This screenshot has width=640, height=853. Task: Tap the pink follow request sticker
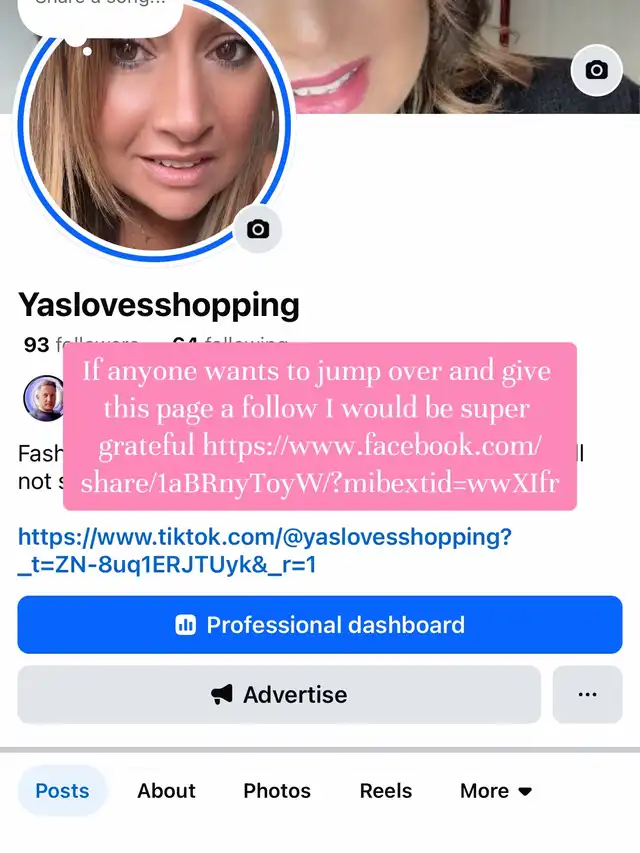(x=320, y=426)
